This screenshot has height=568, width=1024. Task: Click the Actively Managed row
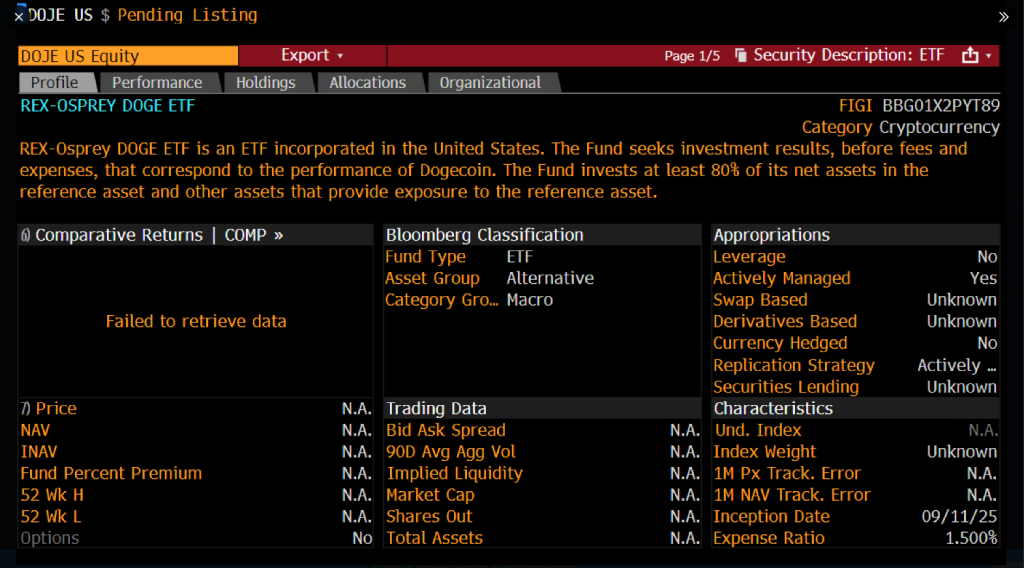(856, 278)
